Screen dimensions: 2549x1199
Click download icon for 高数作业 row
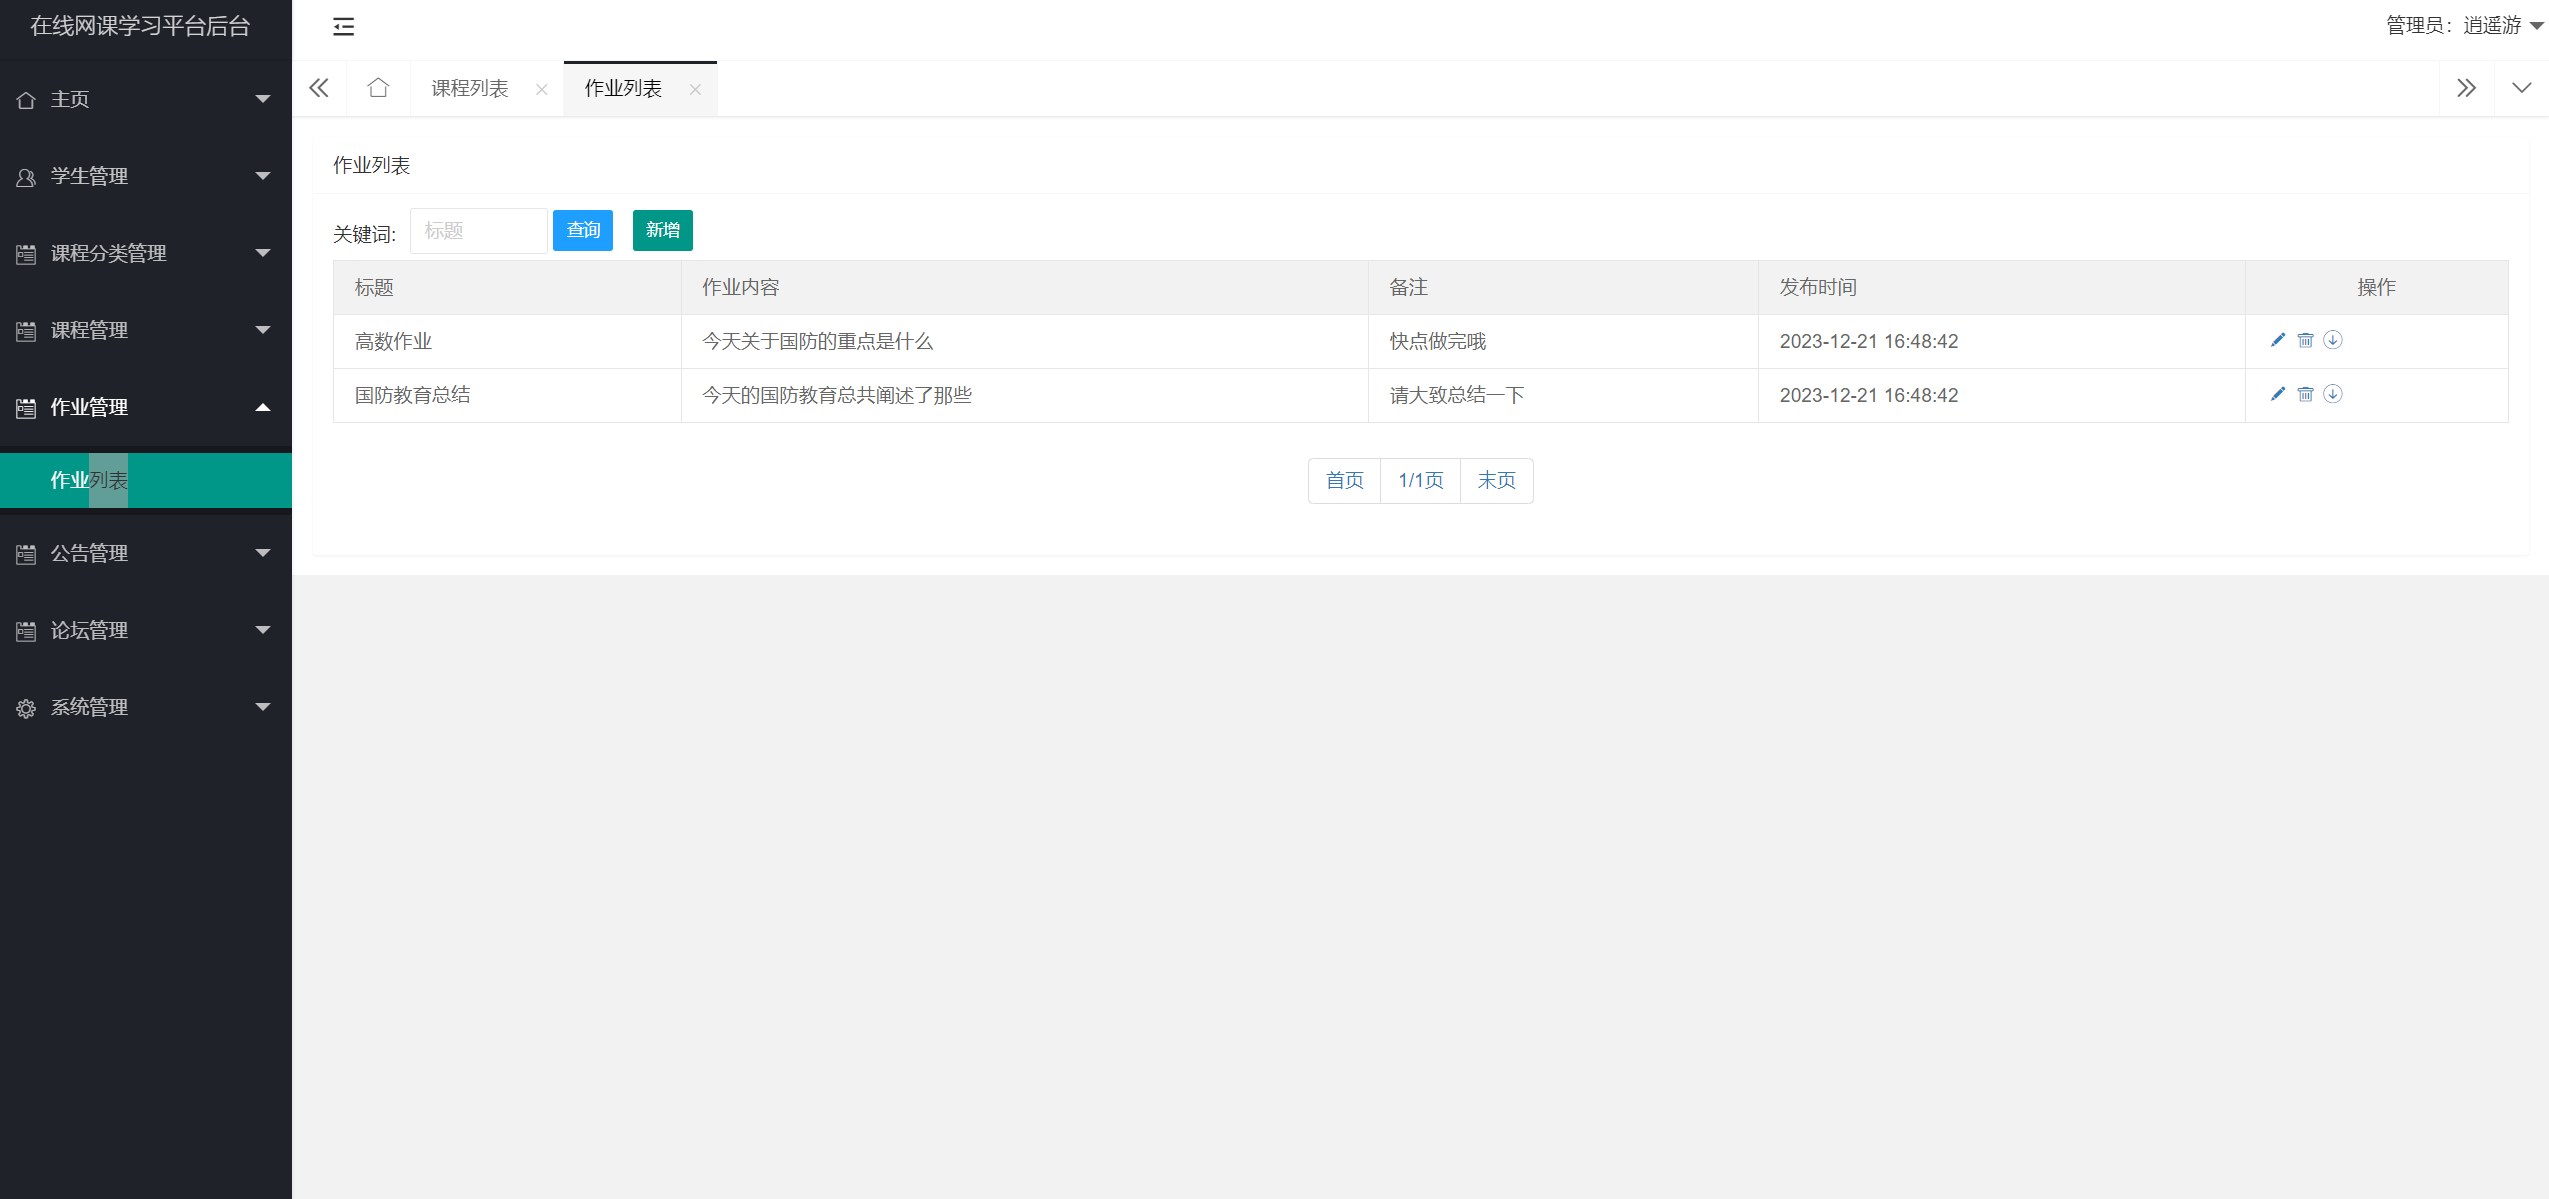point(2333,340)
